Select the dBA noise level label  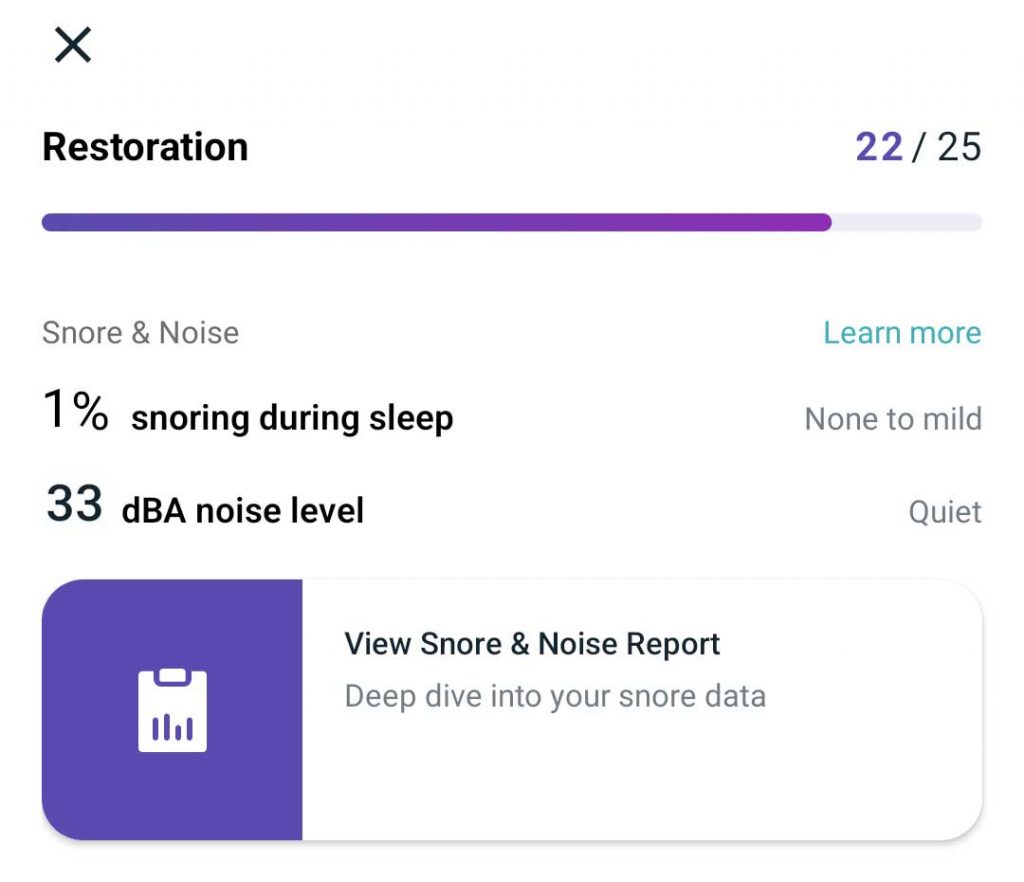coord(242,511)
